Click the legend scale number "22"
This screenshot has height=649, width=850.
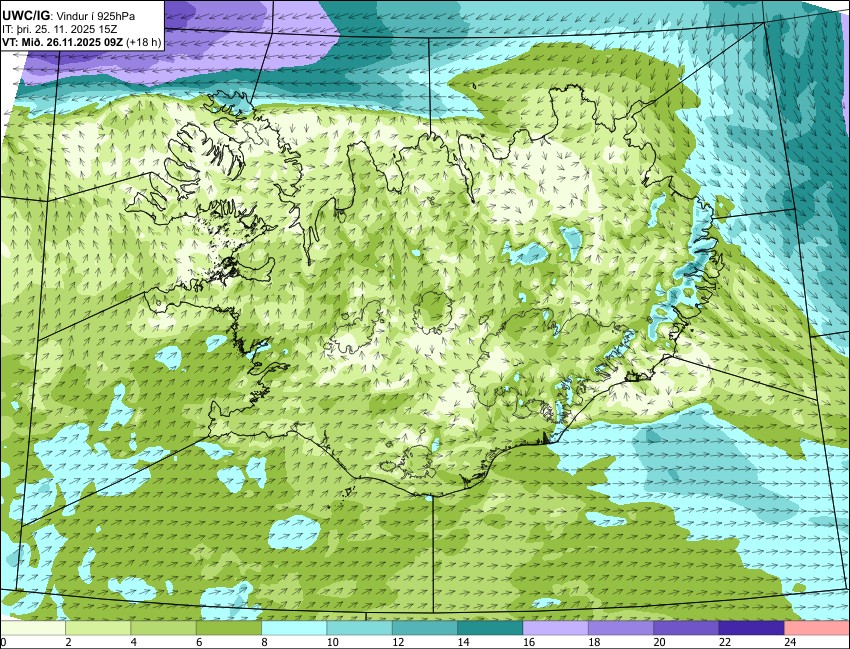[724, 642]
